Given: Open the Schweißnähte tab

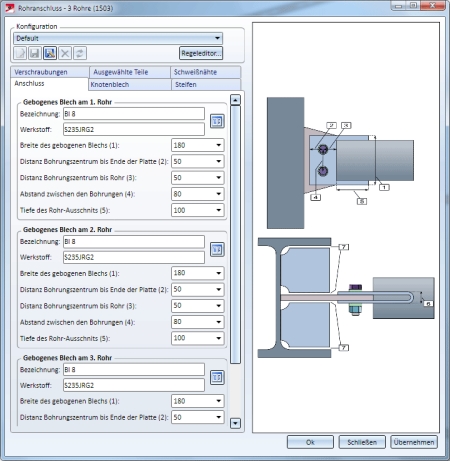Looking at the screenshot, I should 206,72.
